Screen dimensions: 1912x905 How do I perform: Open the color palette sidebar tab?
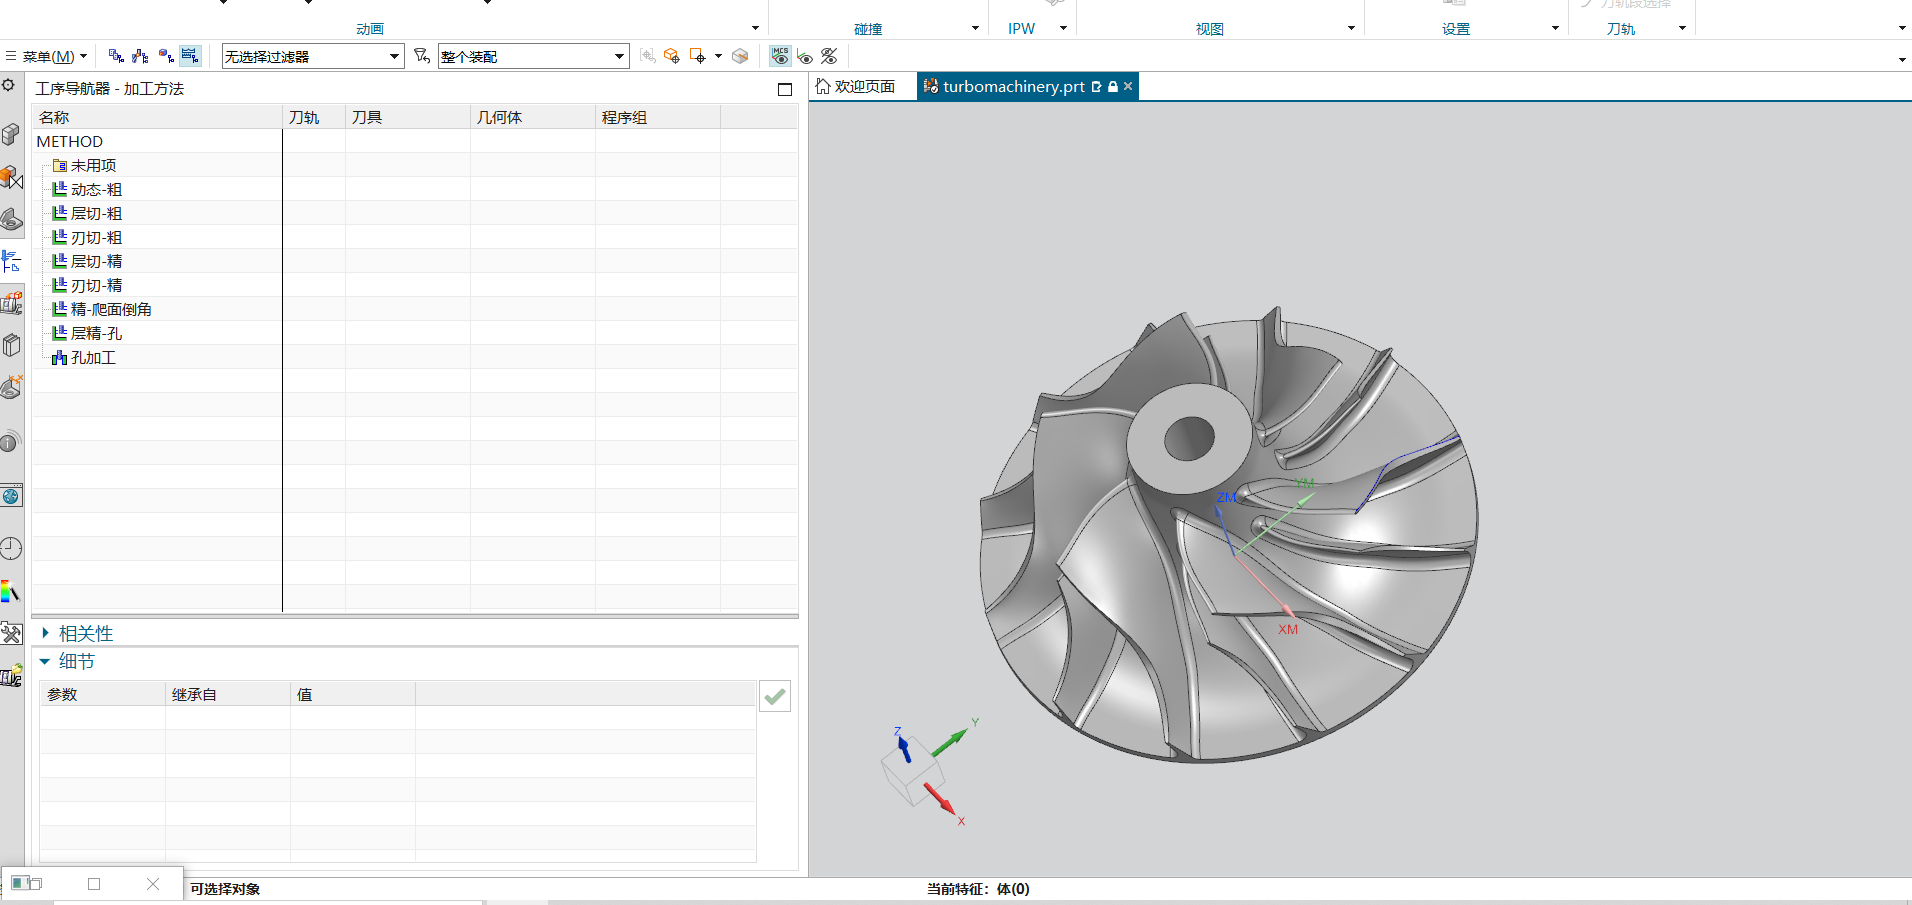pyautogui.click(x=11, y=592)
